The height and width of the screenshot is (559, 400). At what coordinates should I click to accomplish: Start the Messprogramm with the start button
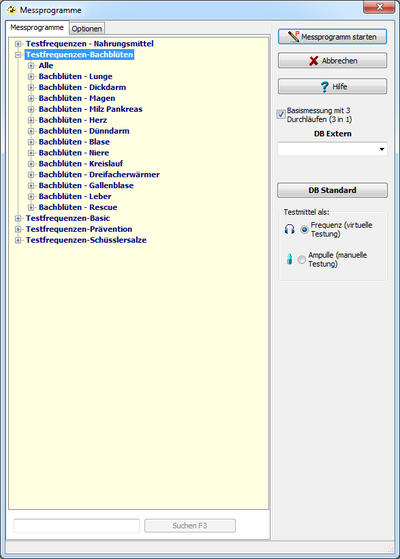point(332,37)
